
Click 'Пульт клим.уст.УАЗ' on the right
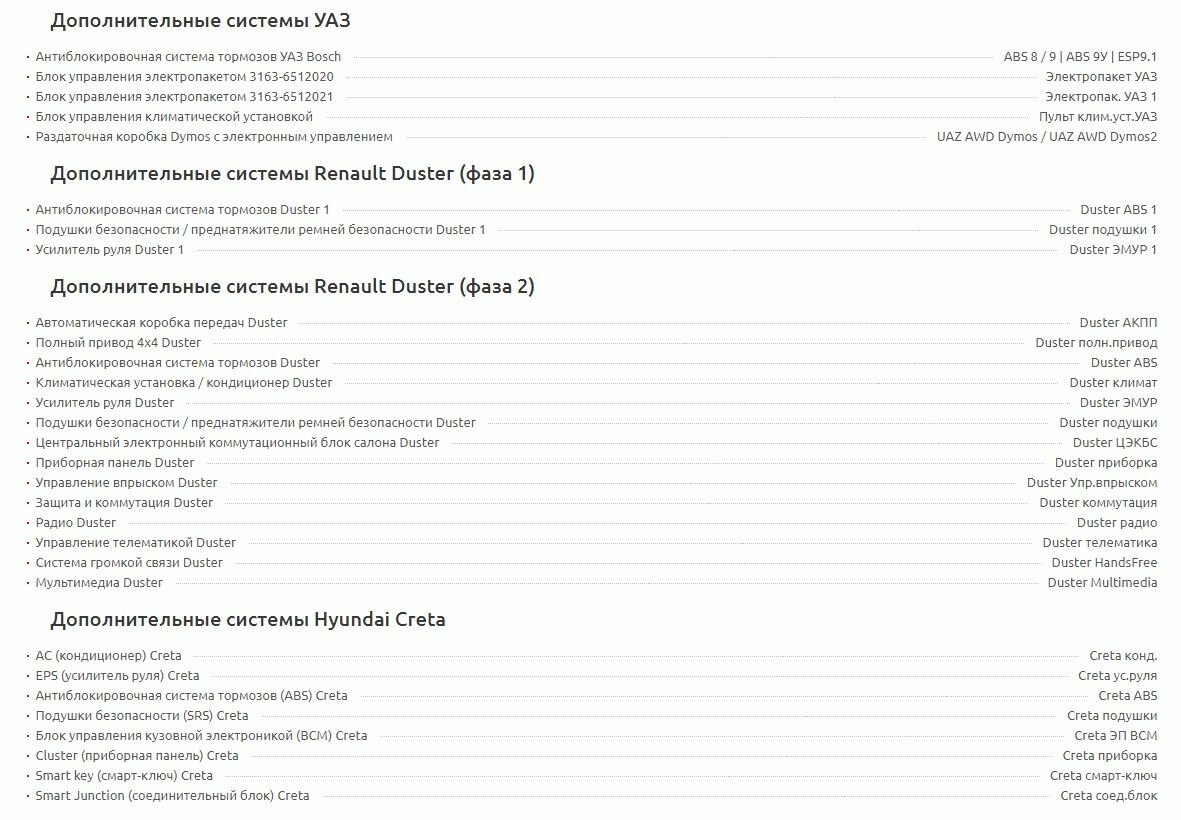point(1098,117)
